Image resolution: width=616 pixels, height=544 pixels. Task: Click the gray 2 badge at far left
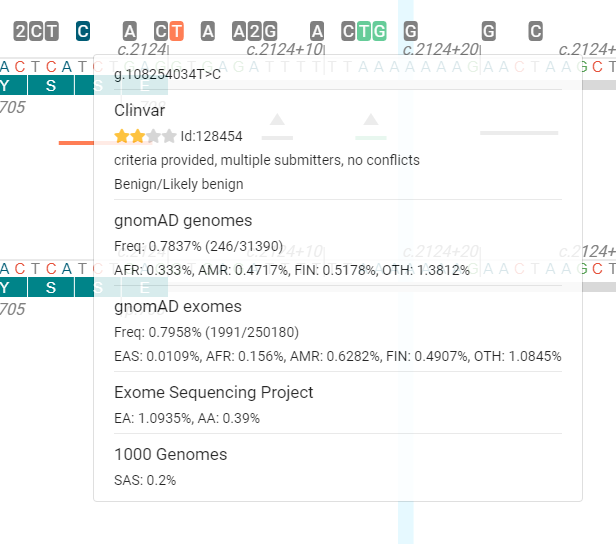point(20,31)
